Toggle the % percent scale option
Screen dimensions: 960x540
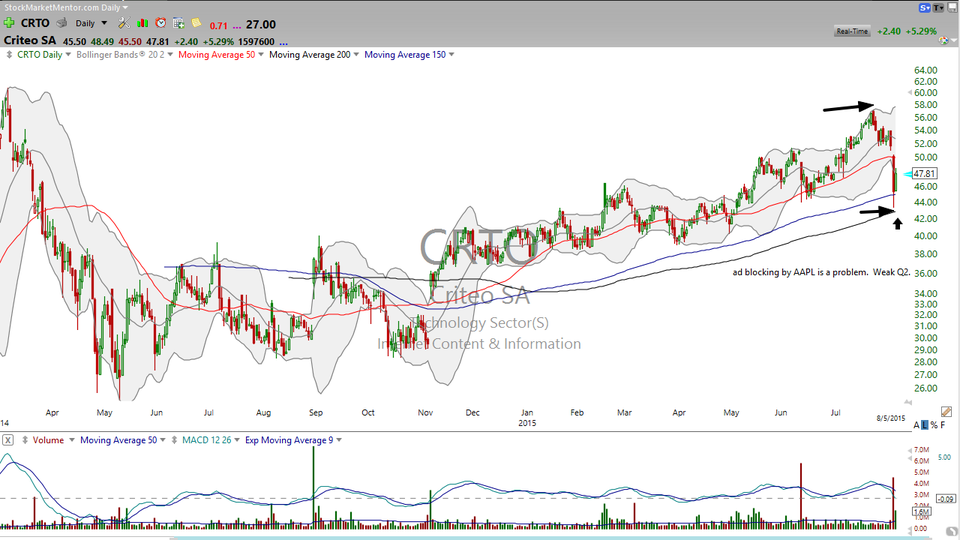click(x=934, y=425)
